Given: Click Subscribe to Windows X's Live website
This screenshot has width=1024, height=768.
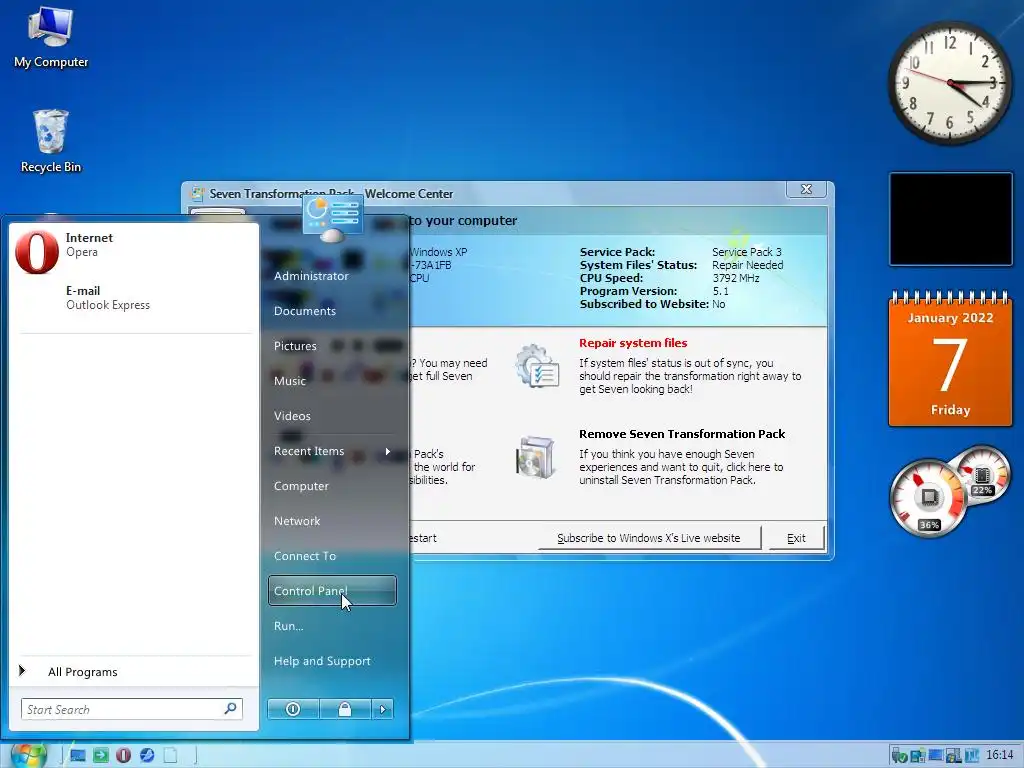Looking at the screenshot, I should pyautogui.click(x=648, y=538).
